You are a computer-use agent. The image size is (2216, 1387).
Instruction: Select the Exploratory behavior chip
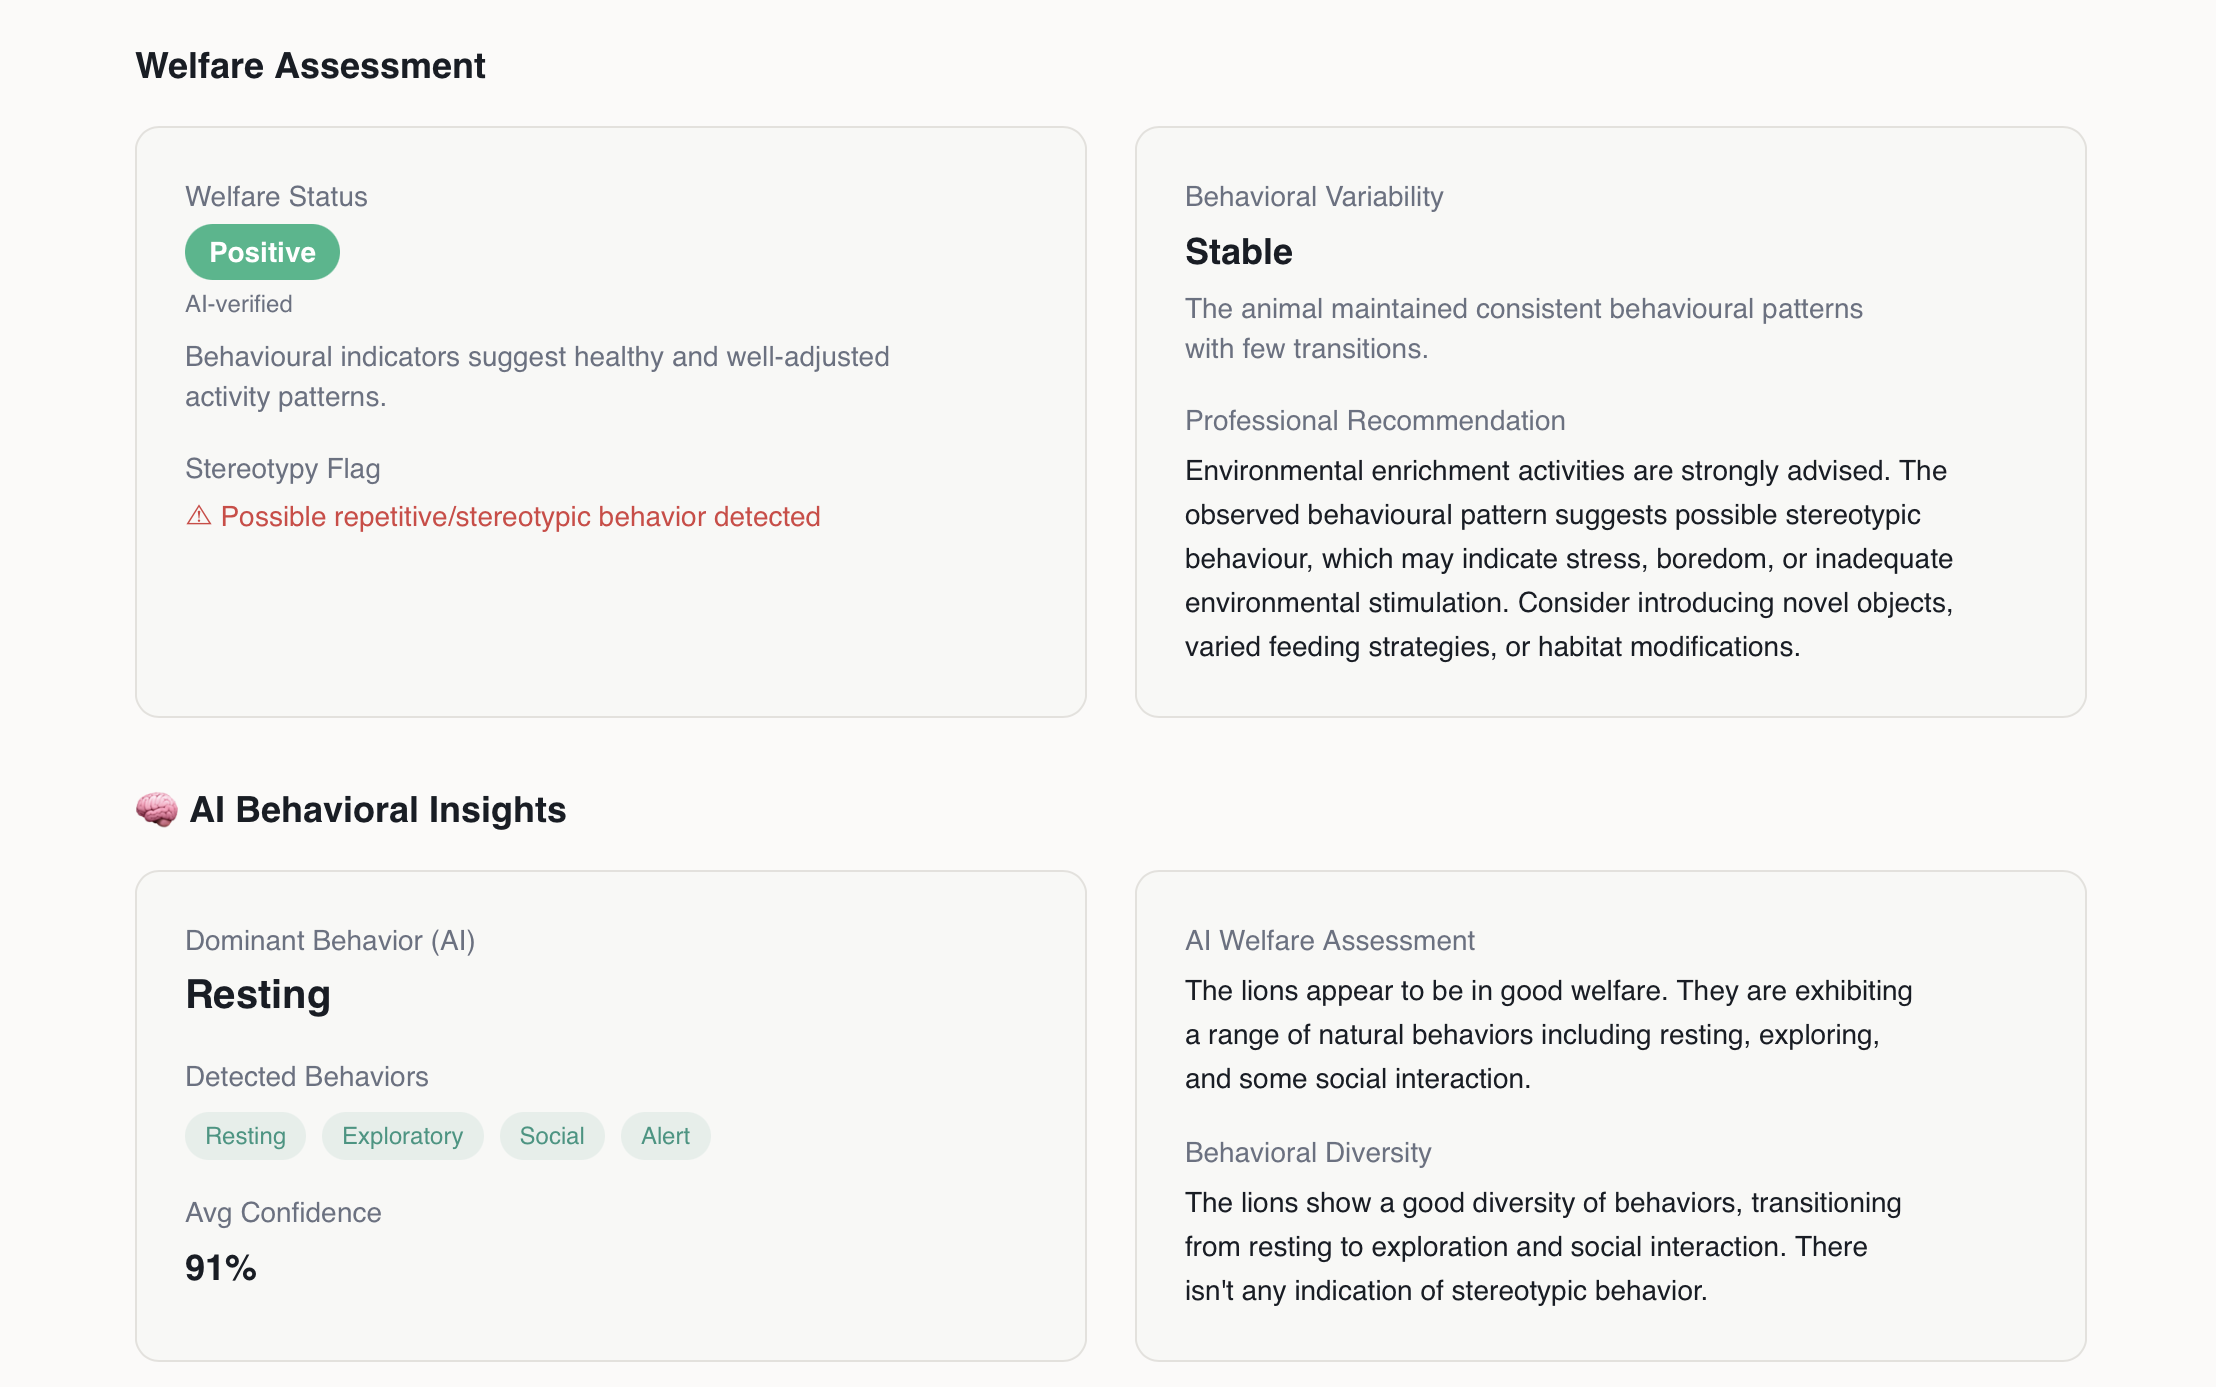point(402,1136)
